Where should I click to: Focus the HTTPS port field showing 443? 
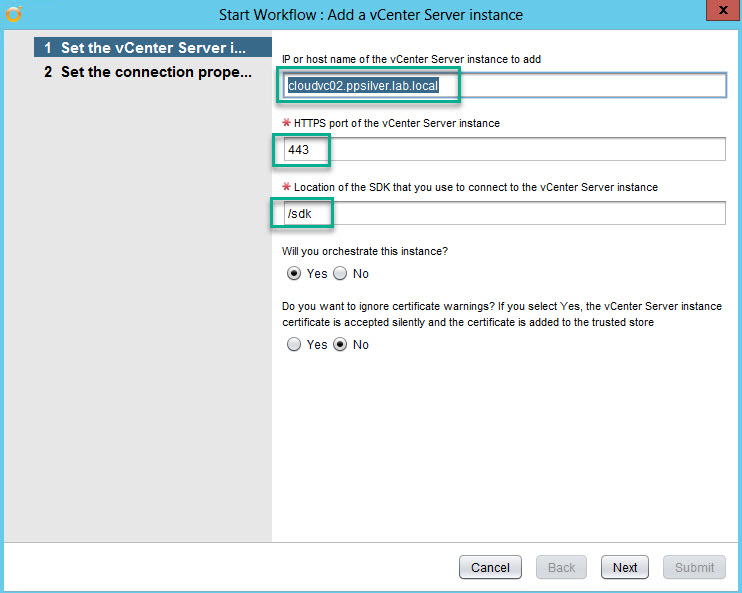504,149
